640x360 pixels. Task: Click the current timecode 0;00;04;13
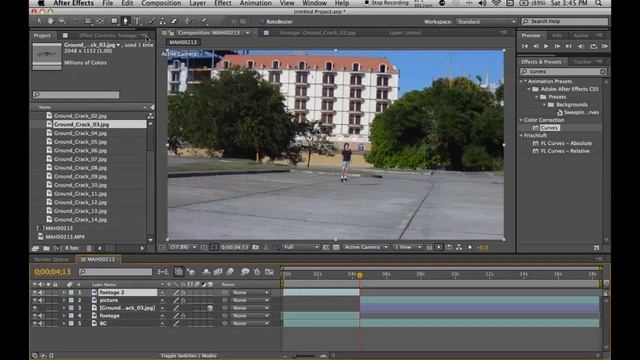52,272
